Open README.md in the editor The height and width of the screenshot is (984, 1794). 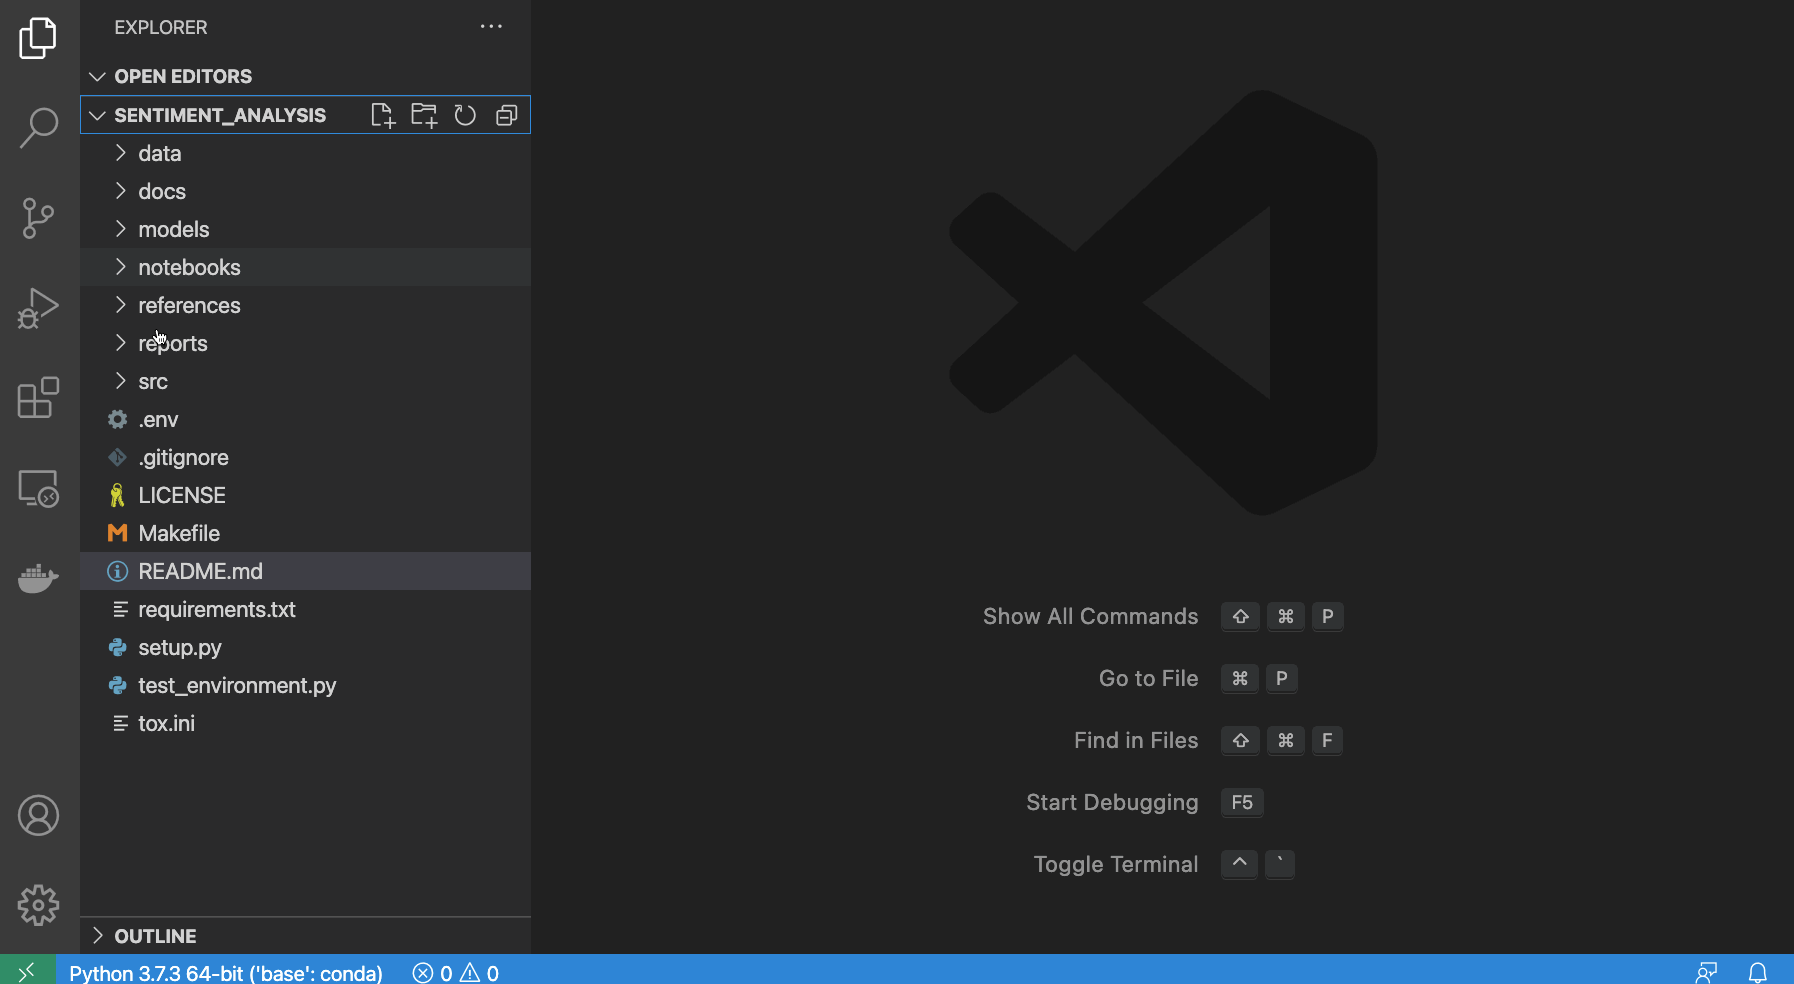(x=305, y=571)
